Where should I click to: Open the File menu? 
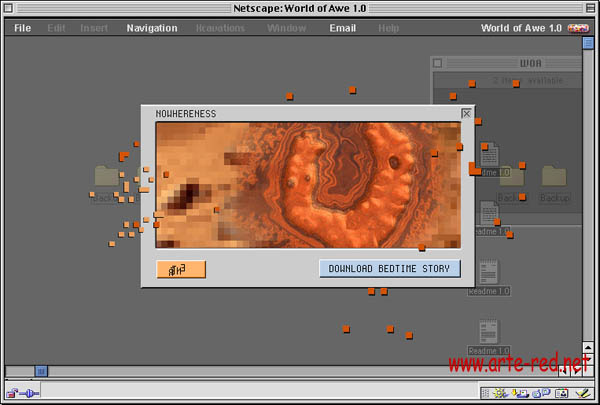pos(22,28)
